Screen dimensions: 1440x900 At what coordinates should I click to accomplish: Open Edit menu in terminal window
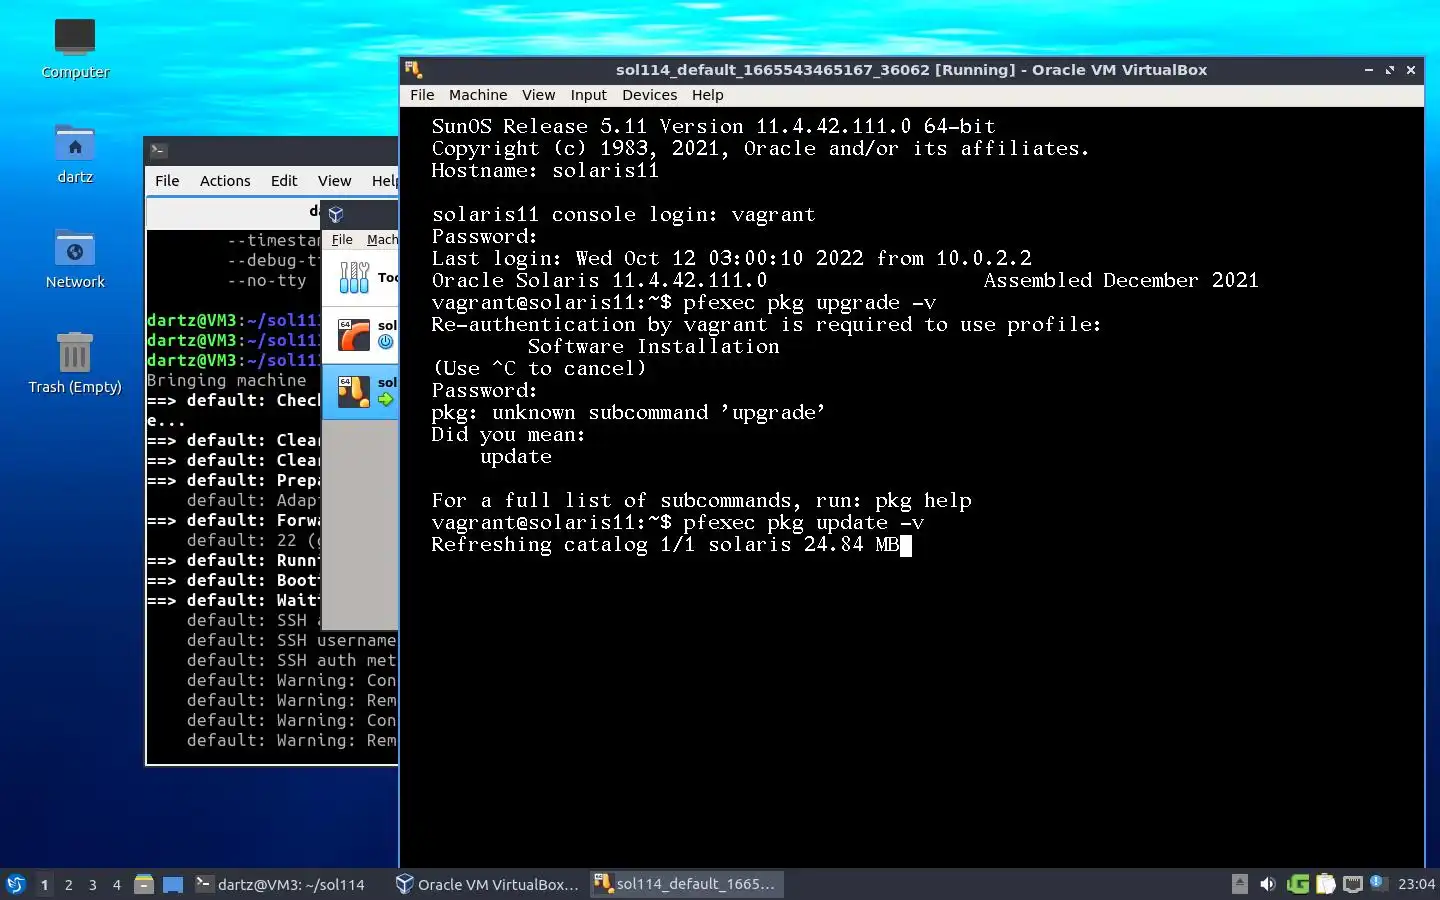point(284,181)
